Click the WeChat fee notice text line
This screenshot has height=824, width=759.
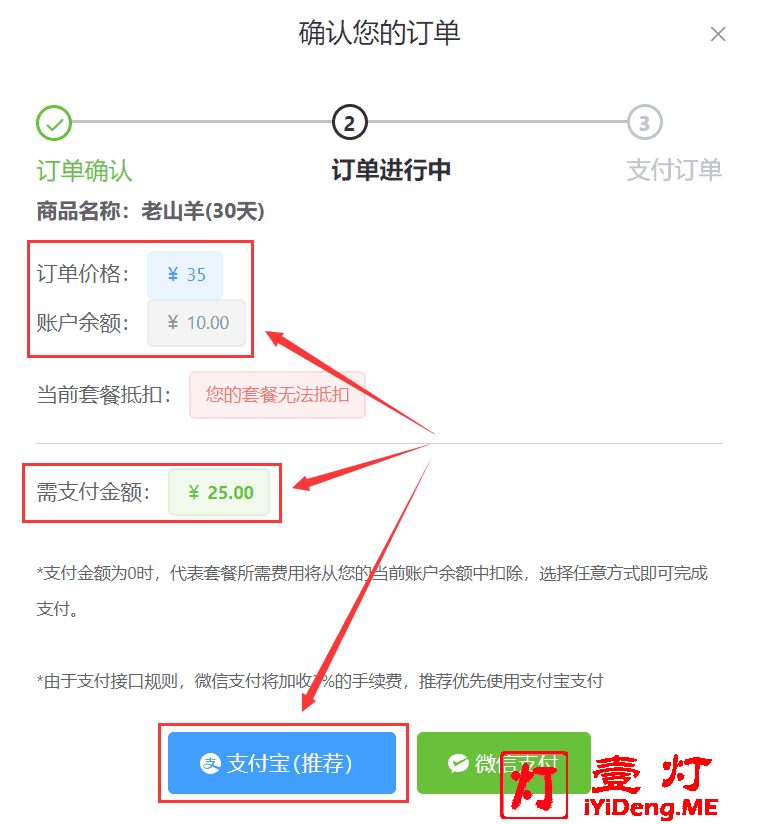point(320,681)
